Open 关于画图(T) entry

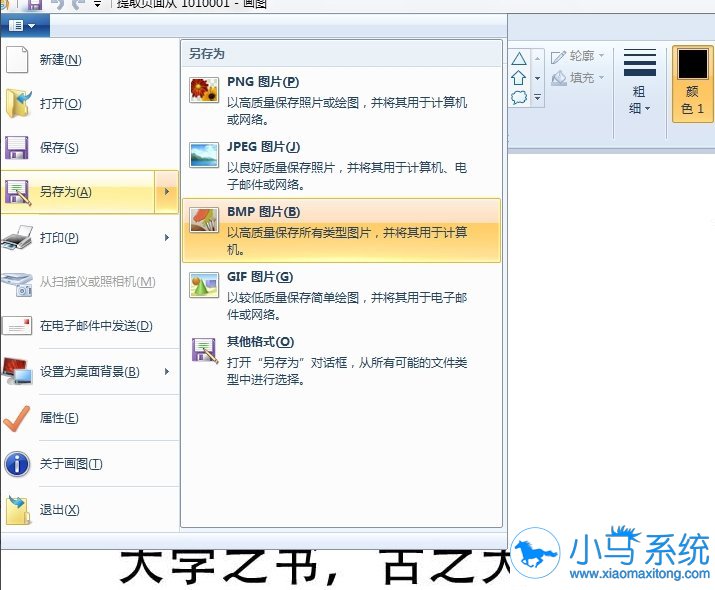90,464
